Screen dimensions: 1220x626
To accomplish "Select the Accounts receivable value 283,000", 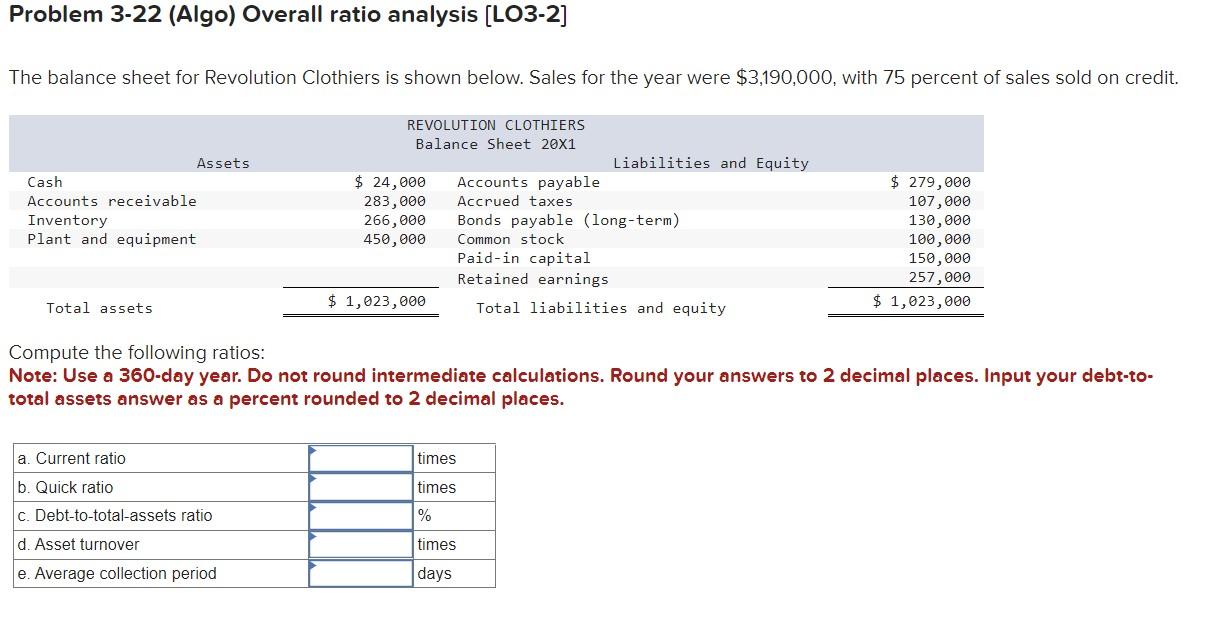I will point(398,200).
